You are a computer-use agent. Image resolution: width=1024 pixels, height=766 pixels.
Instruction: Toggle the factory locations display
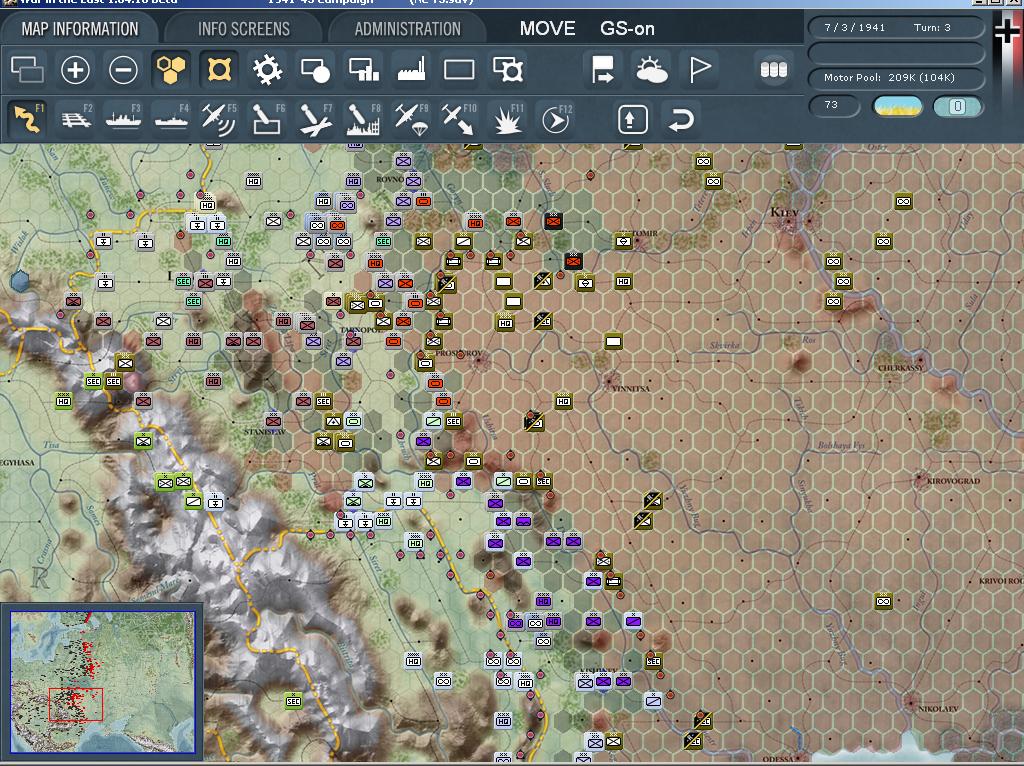point(411,69)
